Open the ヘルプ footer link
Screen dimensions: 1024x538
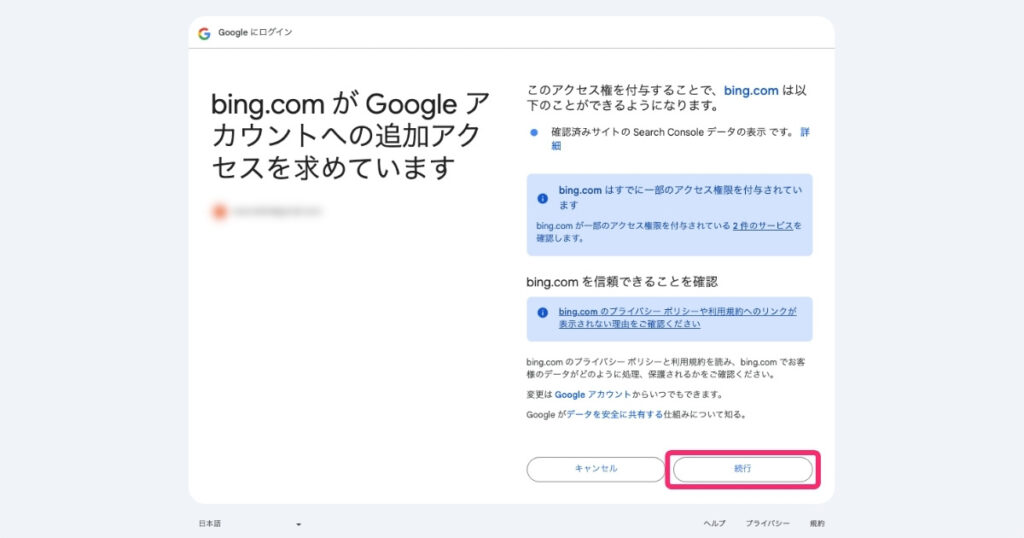(714, 524)
